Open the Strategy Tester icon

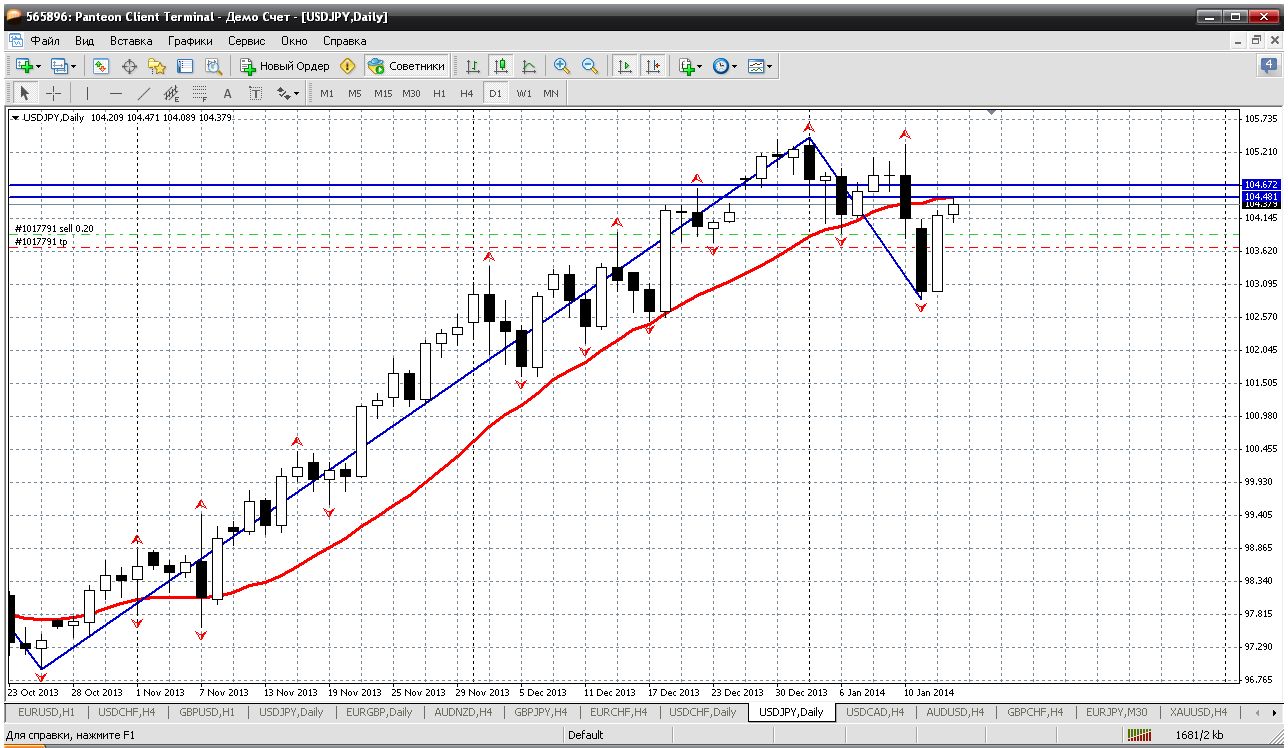213,66
